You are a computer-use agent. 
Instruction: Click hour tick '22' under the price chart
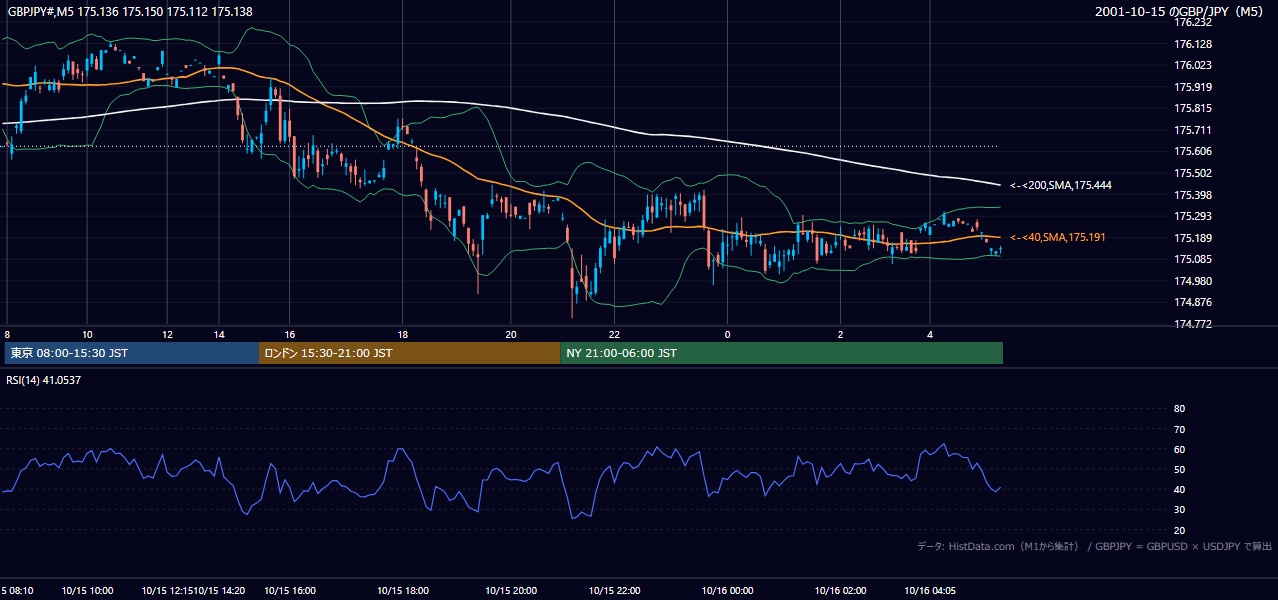[x=614, y=335]
